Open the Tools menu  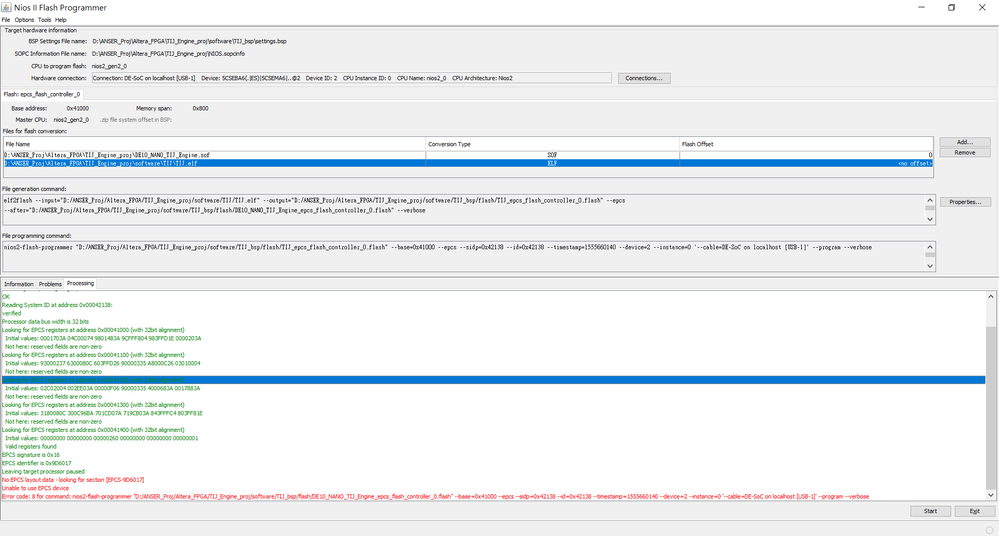coord(45,20)
